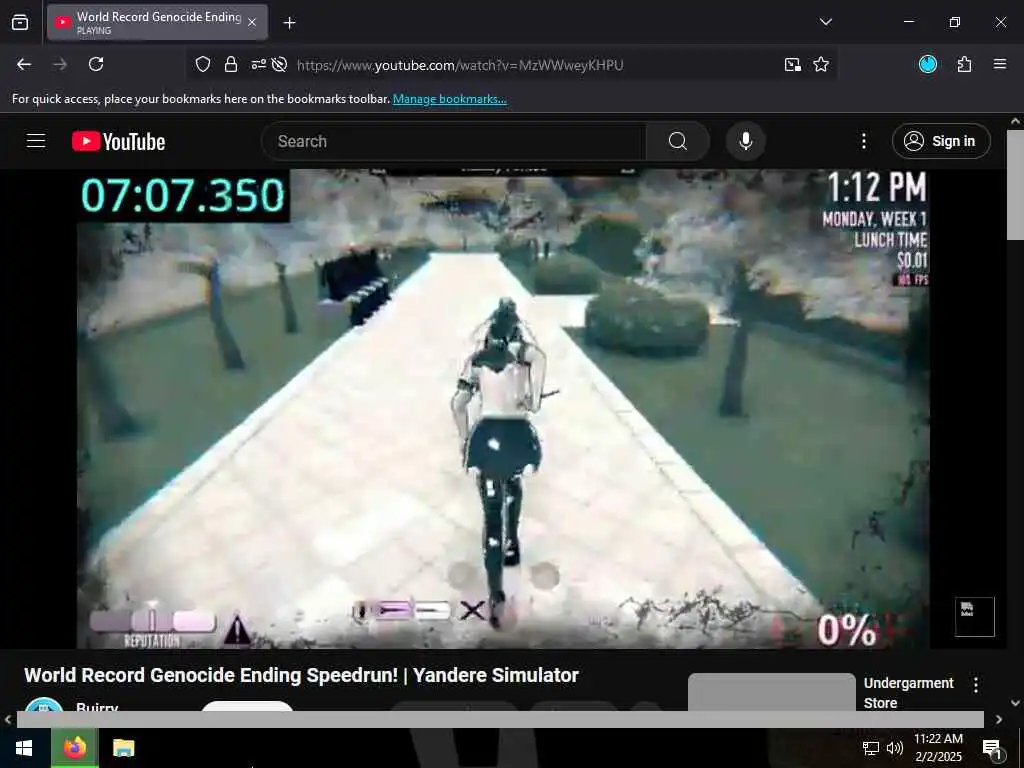The image size is (1024, 768).
Task: View site security lock information
Action: [x=231, y=64]
